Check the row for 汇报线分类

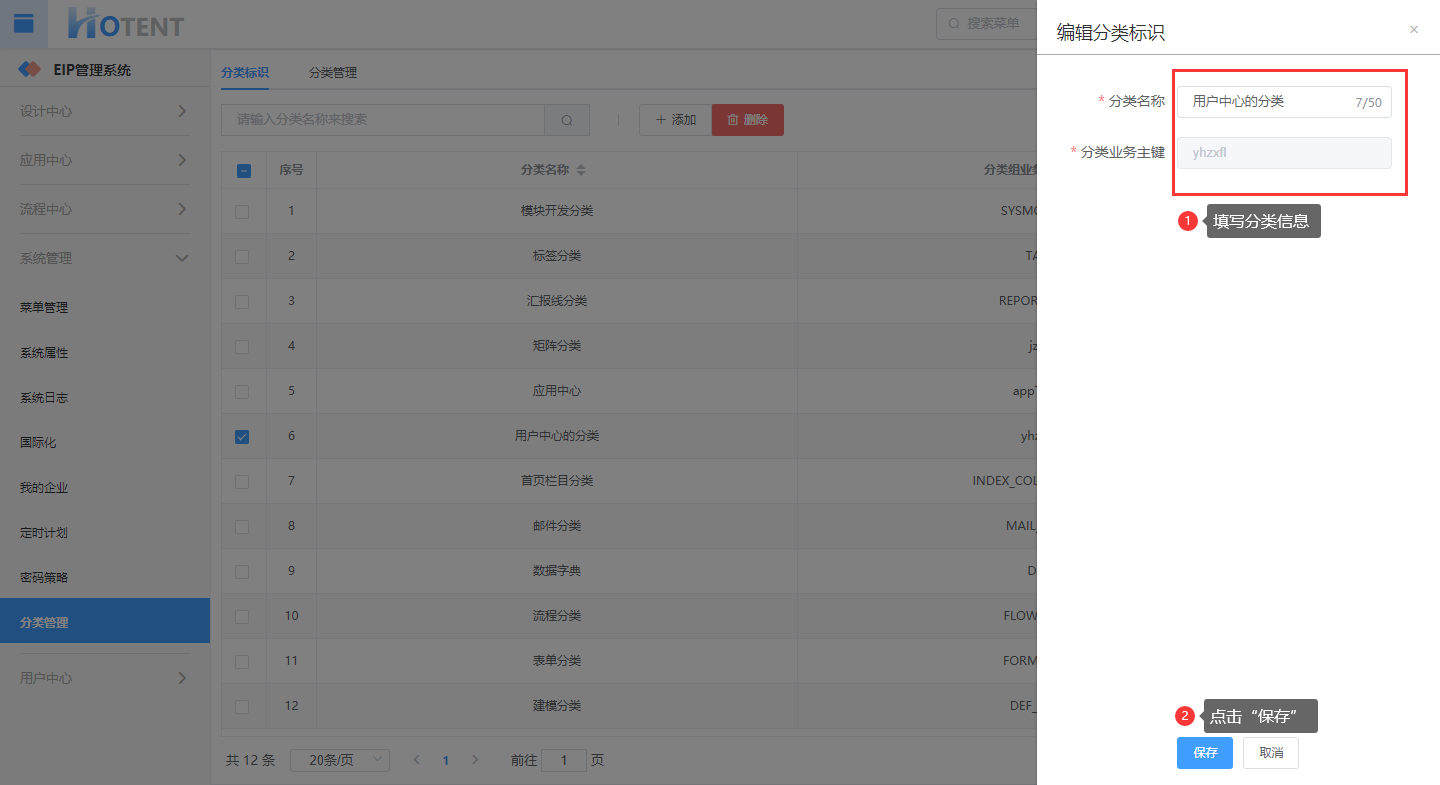pos(242,302)
